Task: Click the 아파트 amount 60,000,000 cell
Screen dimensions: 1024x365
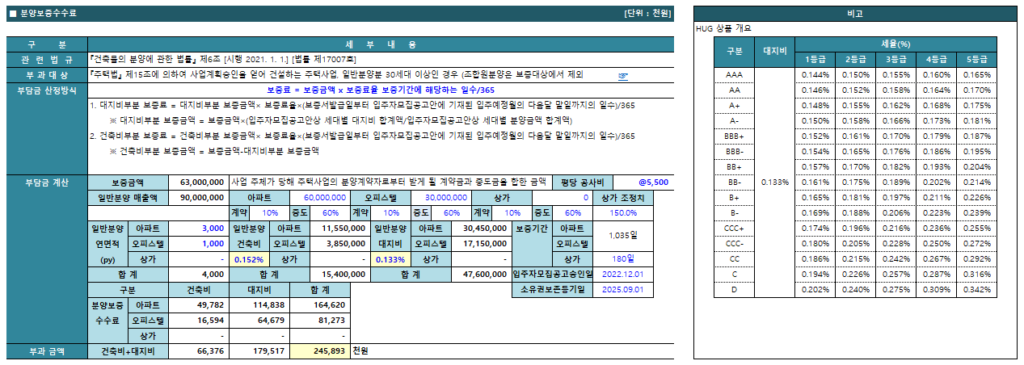Action: pyautogui.click(x=320, y=197)
